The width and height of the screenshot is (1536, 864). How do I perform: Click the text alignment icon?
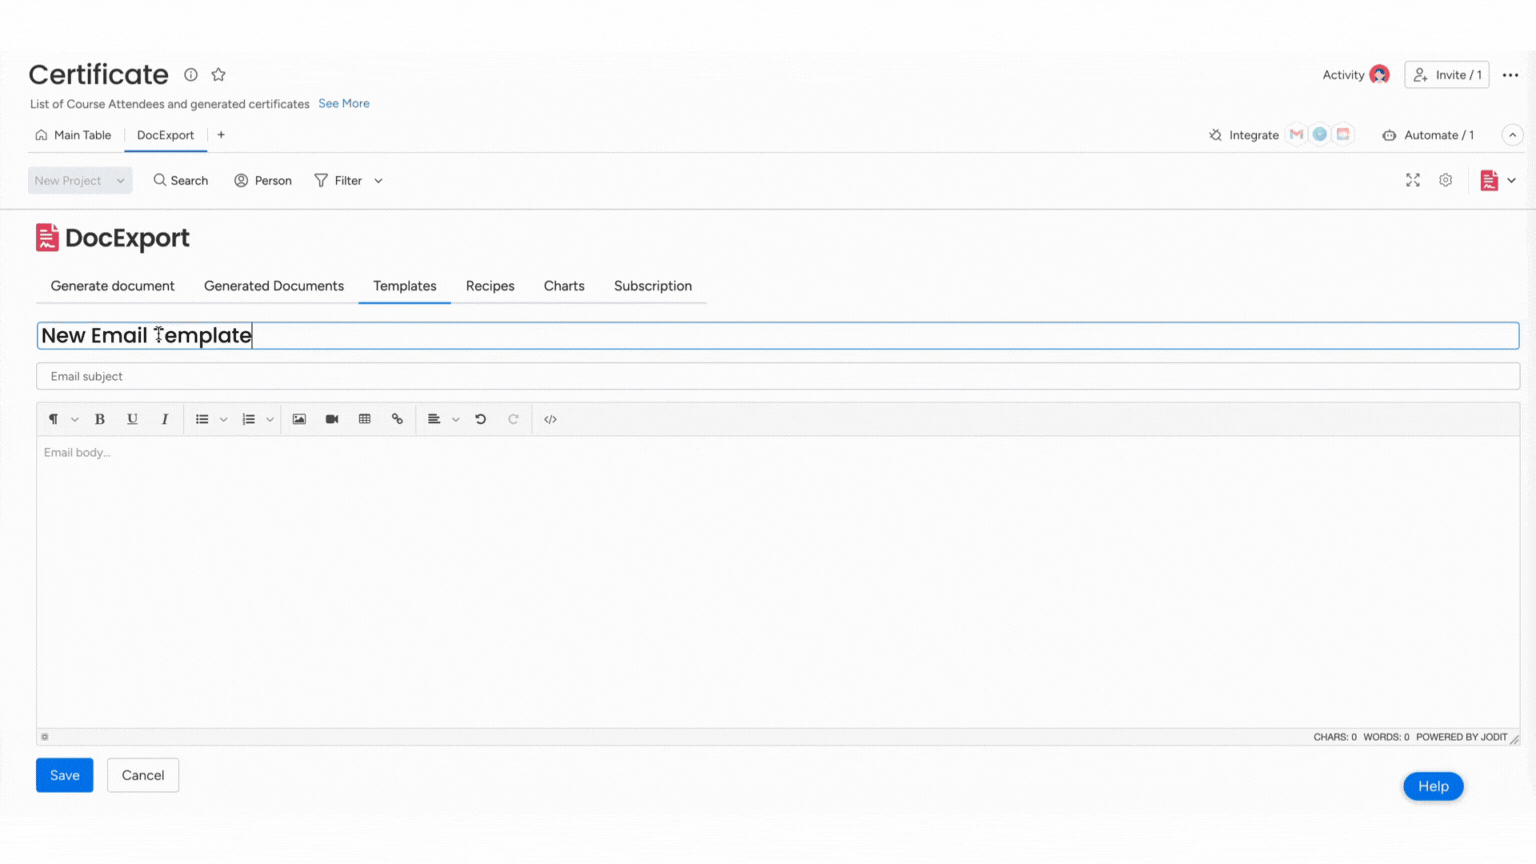point(434,419)
